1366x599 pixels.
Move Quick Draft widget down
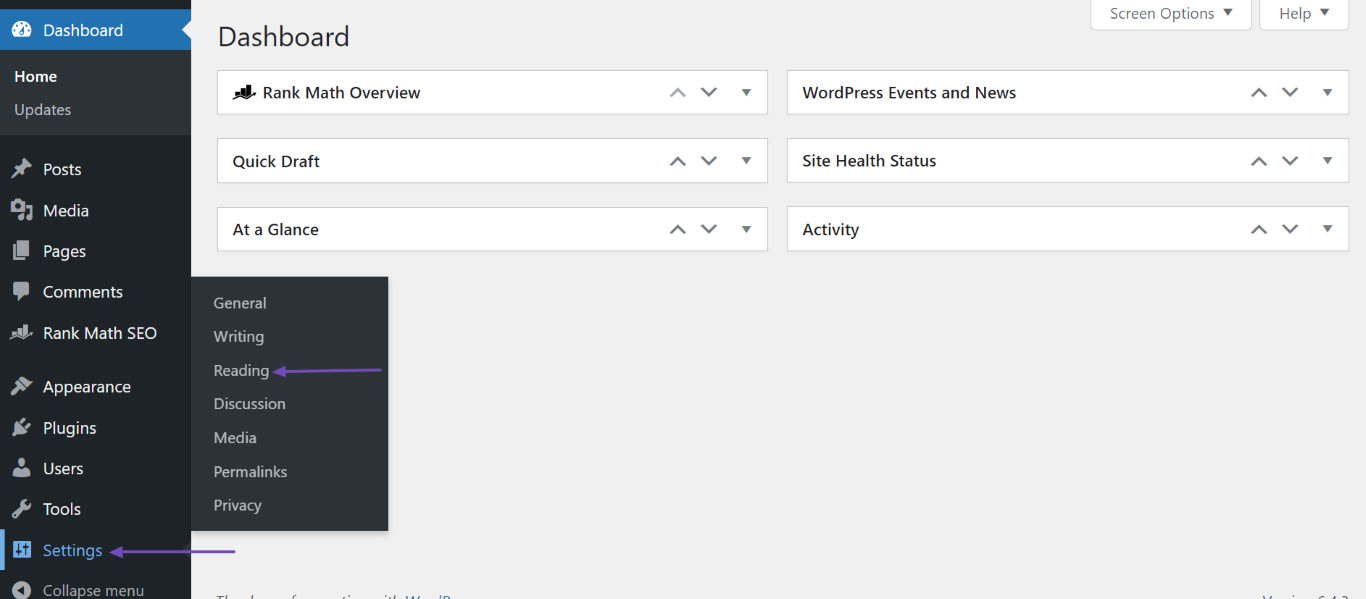pos(709,161)
